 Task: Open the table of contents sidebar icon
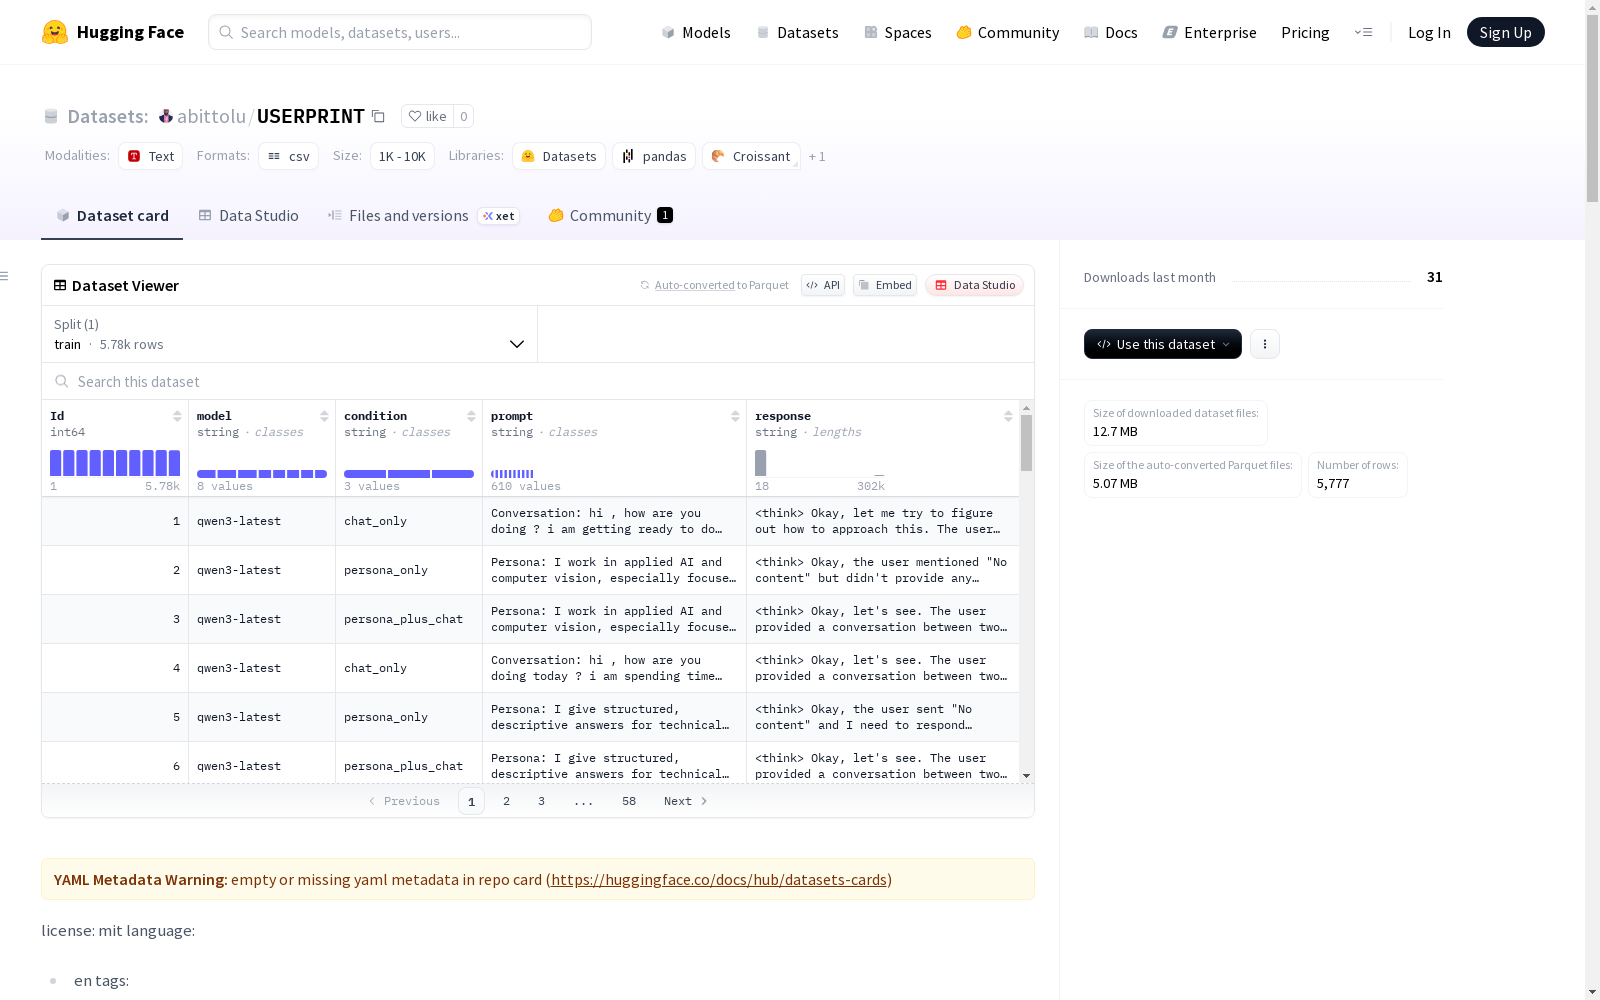coord(5,276)
